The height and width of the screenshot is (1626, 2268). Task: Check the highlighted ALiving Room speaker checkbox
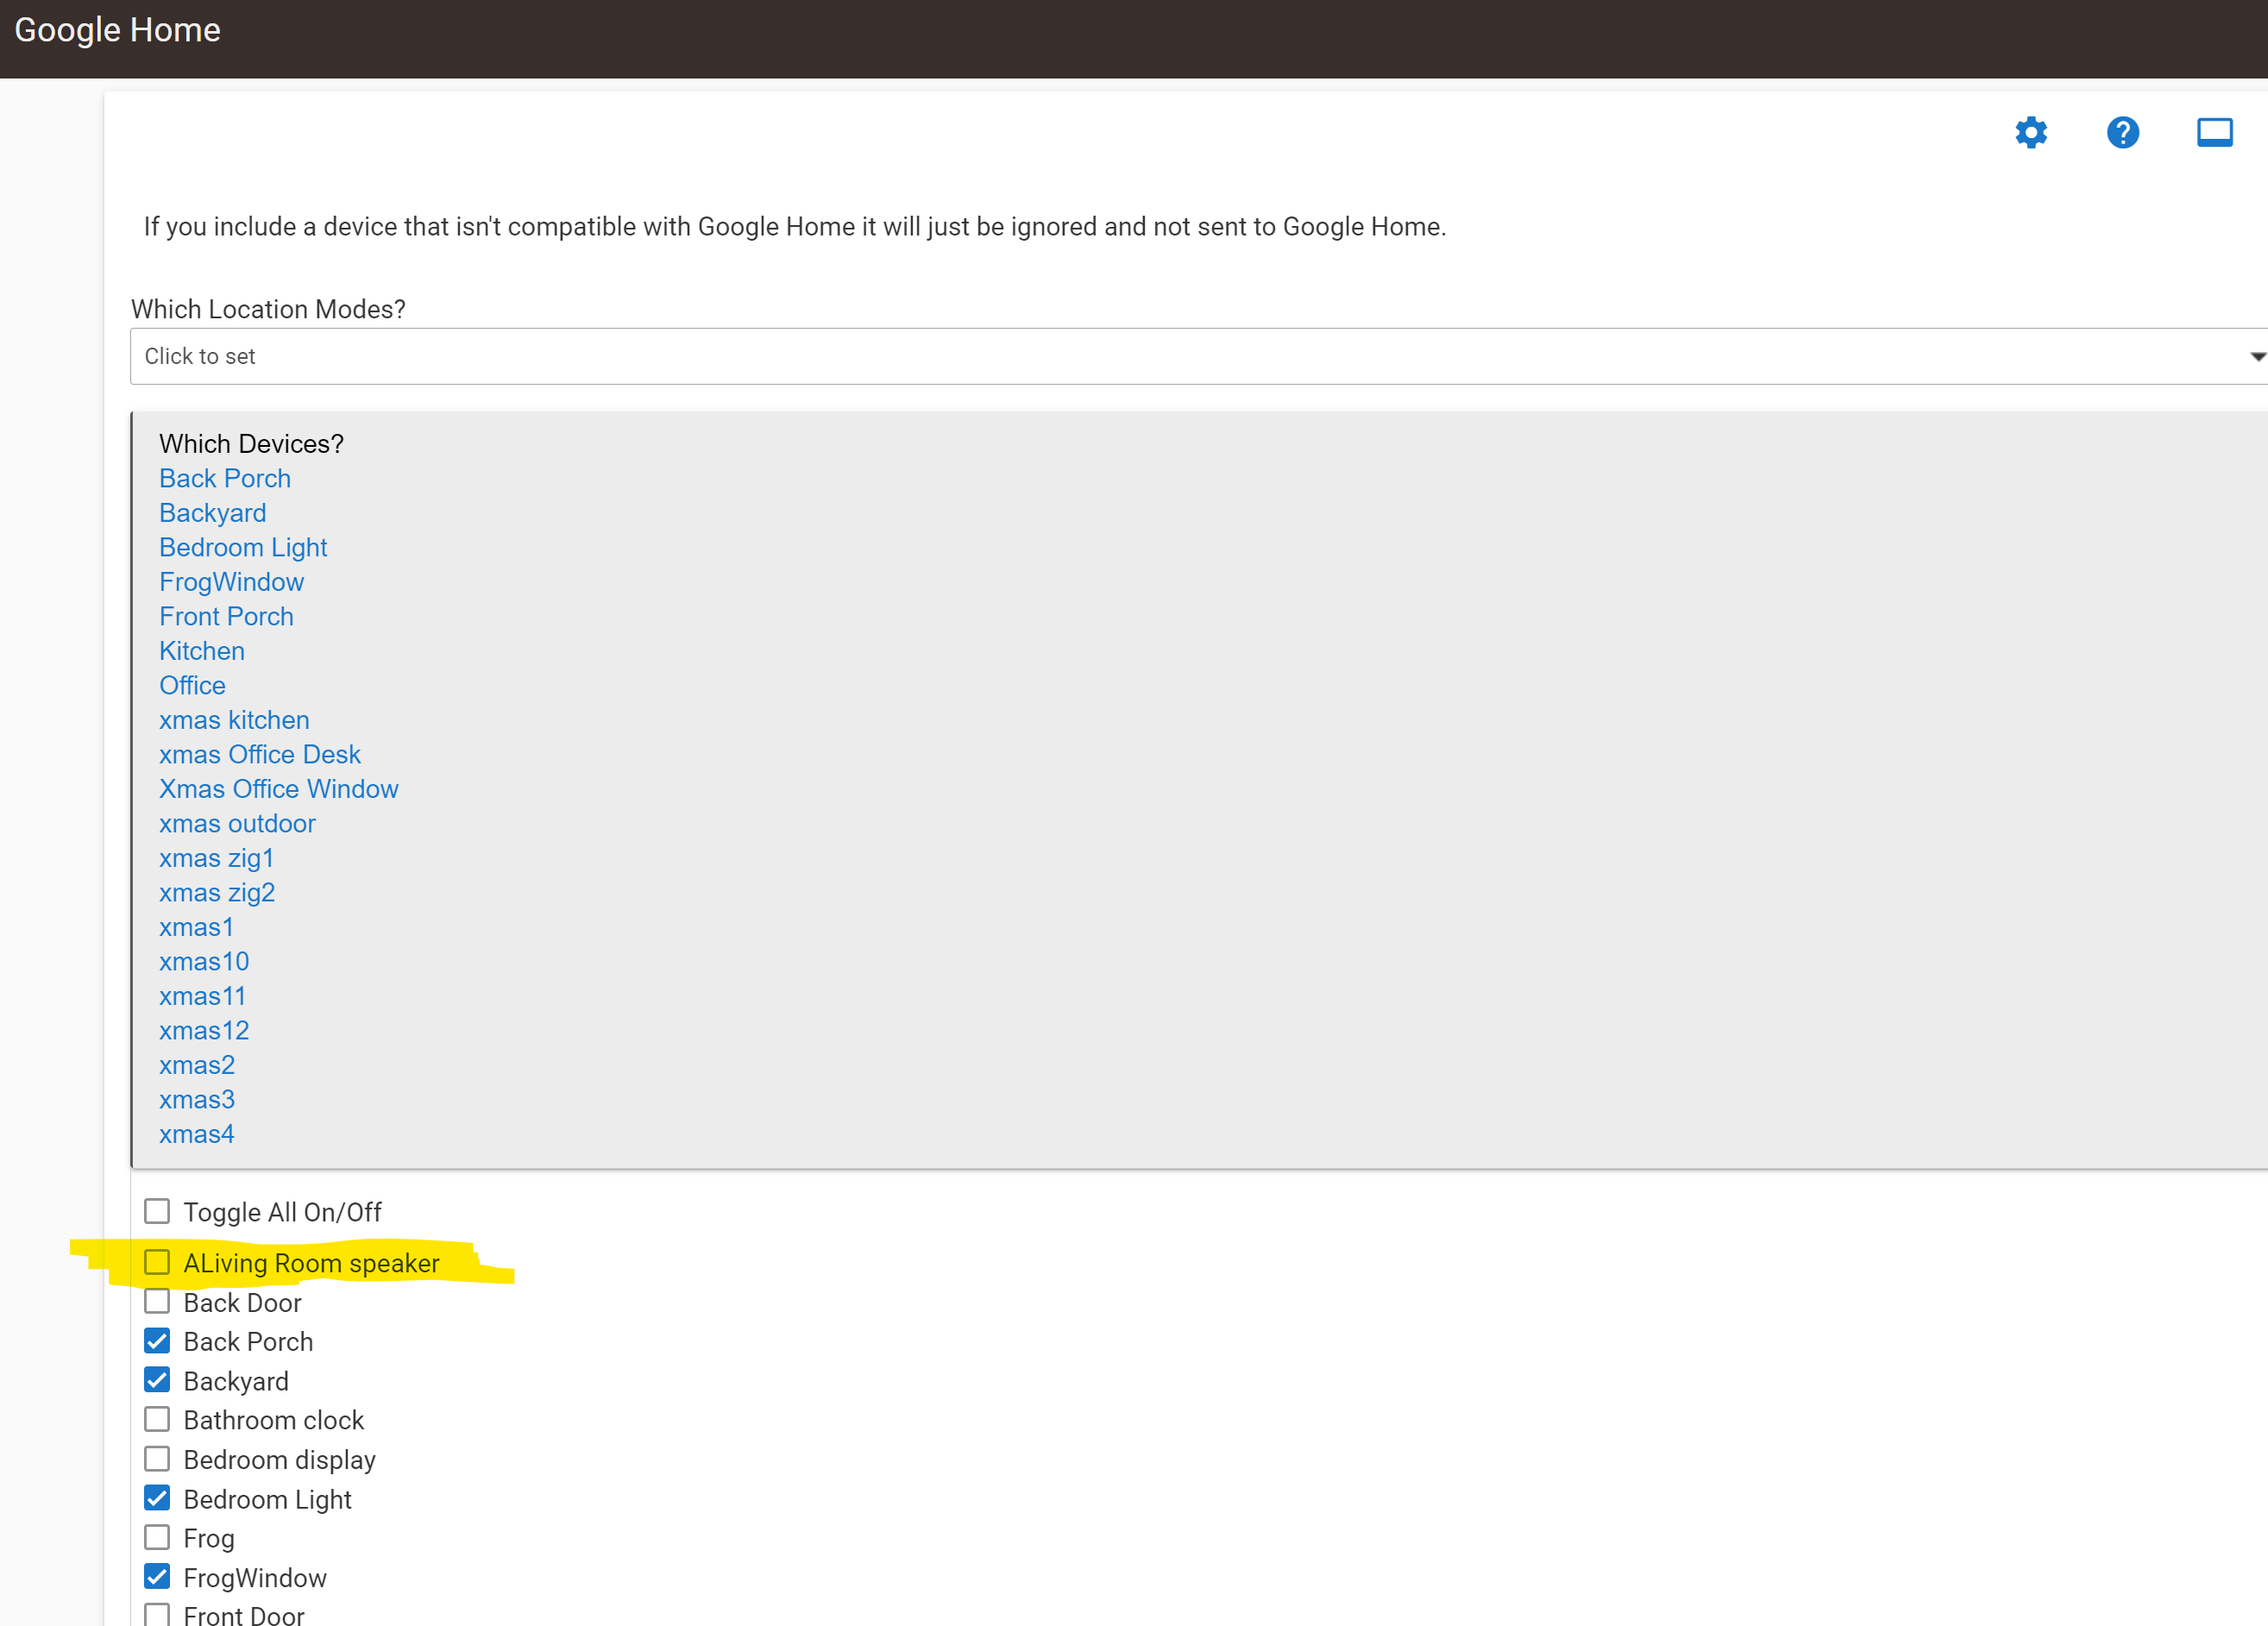coord(157,1262)
